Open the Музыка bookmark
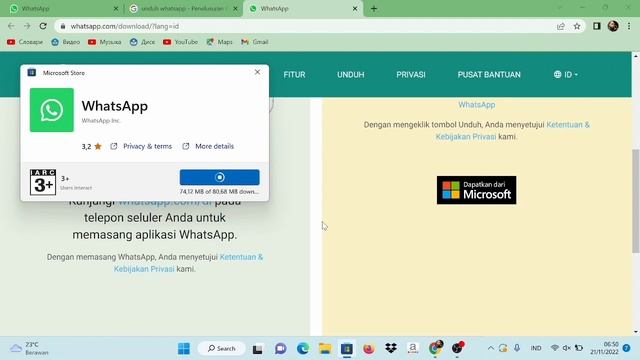Image resolution: width=640 pixels, height=360 pixels. click(105, 42)
